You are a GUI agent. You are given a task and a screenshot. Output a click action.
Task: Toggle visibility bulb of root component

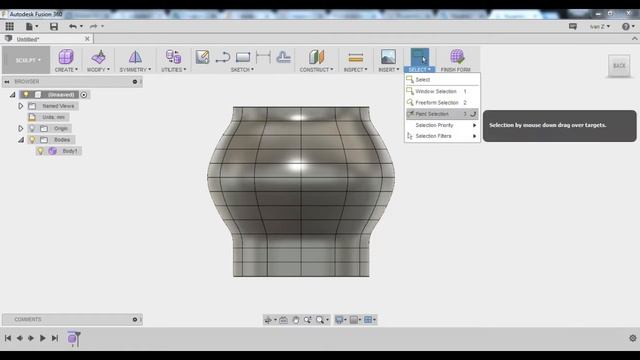26,95
